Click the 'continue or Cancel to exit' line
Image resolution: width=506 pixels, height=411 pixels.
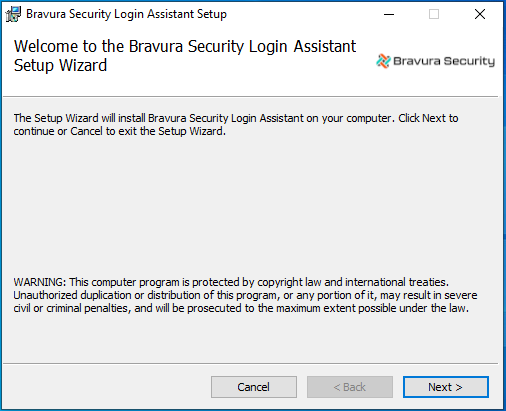[120, 131]
